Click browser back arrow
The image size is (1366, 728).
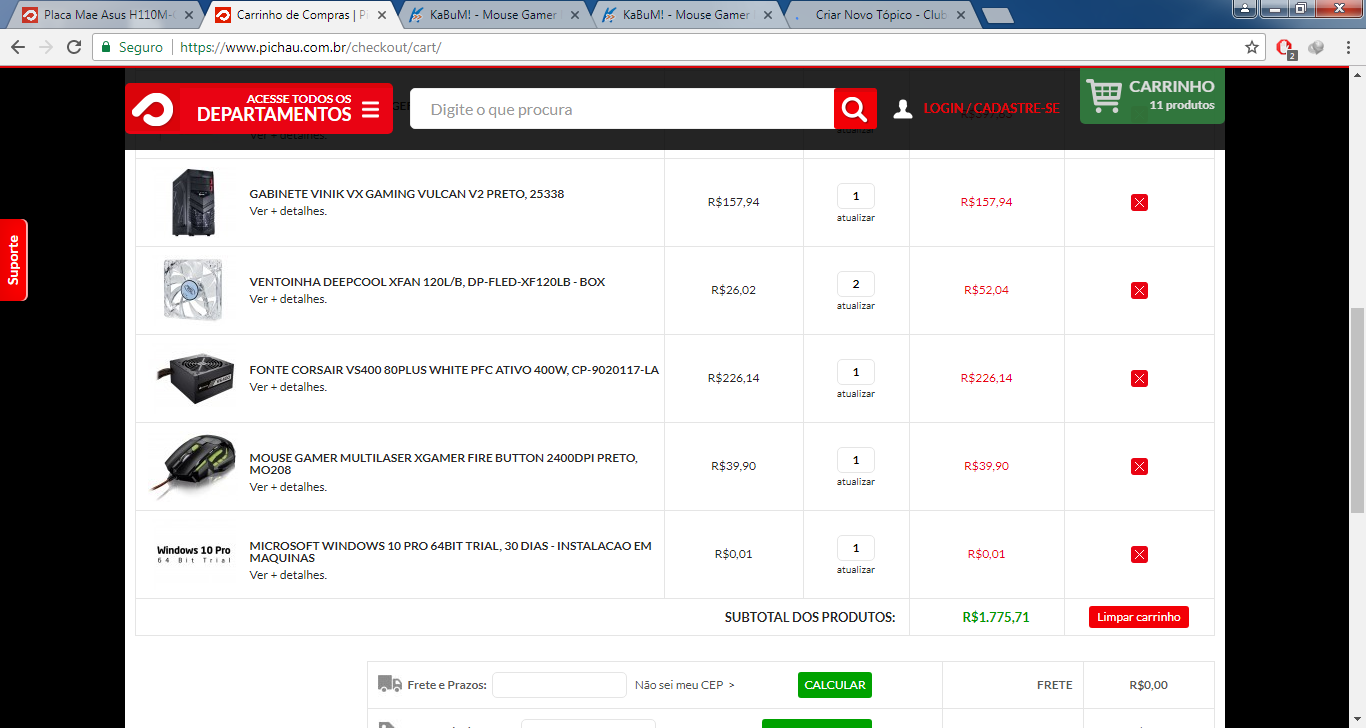pos(18,47)
